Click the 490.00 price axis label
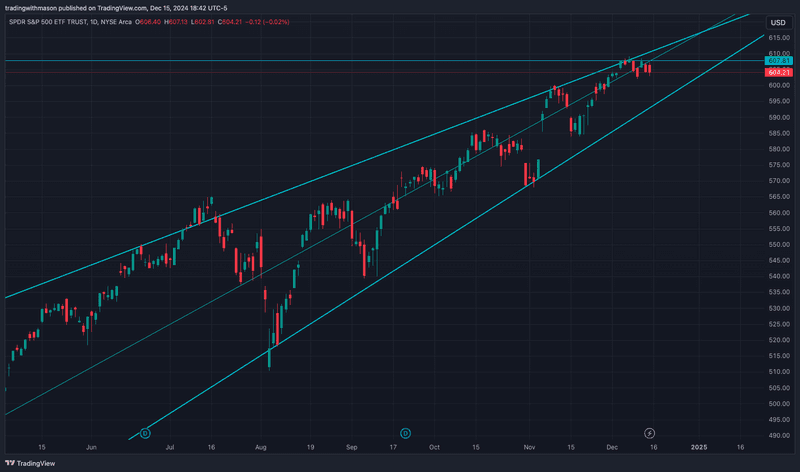This screenshot has height=472, width=800. pos(779,435)
